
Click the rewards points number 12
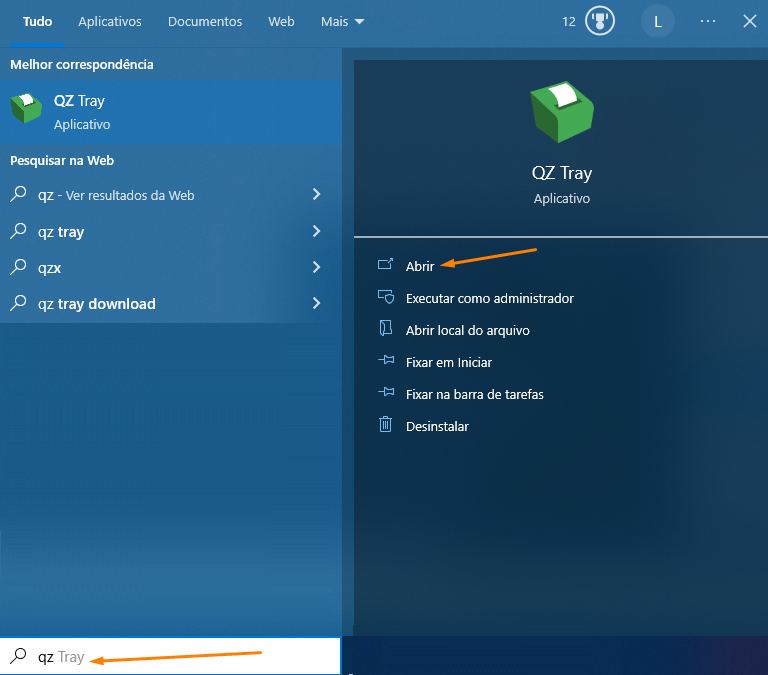tap(569, 22)
